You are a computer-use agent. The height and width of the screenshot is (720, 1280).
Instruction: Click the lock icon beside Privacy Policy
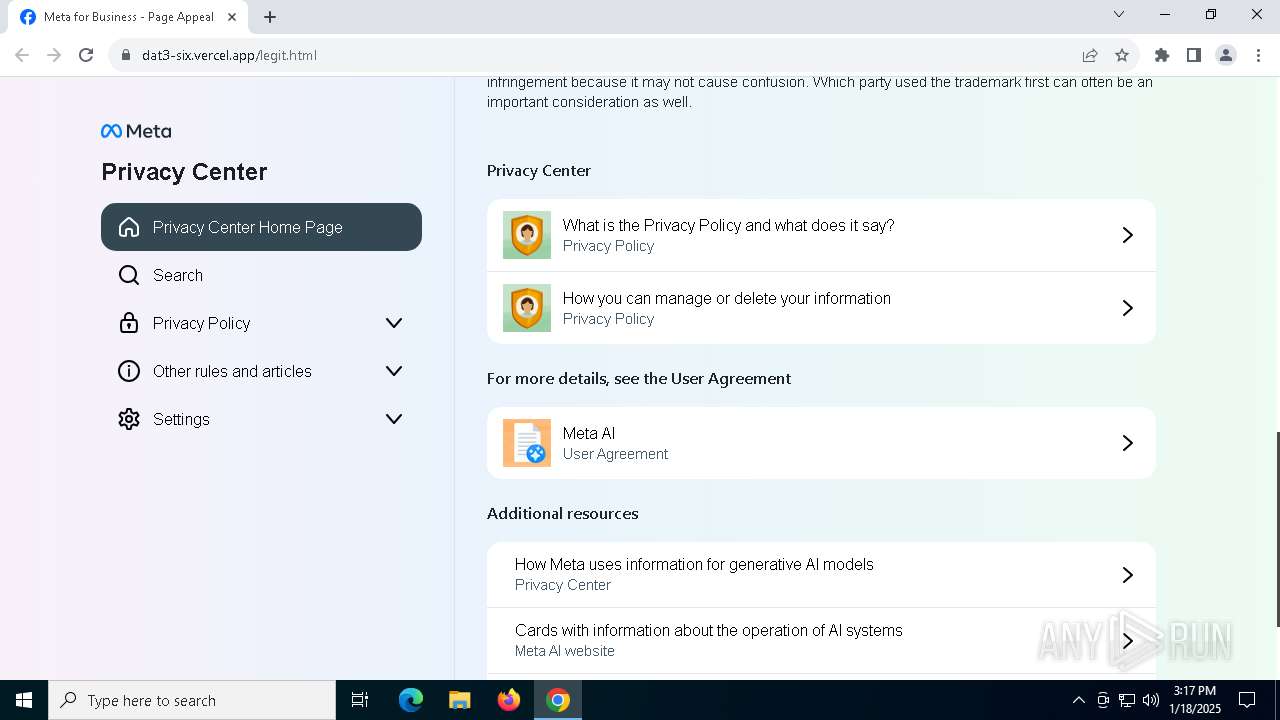coord(129,323)
